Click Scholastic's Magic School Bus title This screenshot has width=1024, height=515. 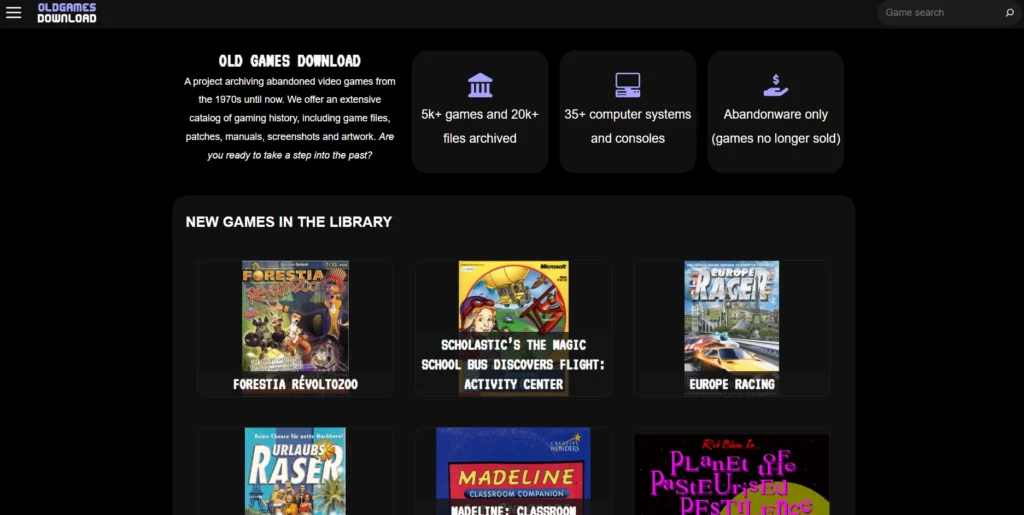513,364
